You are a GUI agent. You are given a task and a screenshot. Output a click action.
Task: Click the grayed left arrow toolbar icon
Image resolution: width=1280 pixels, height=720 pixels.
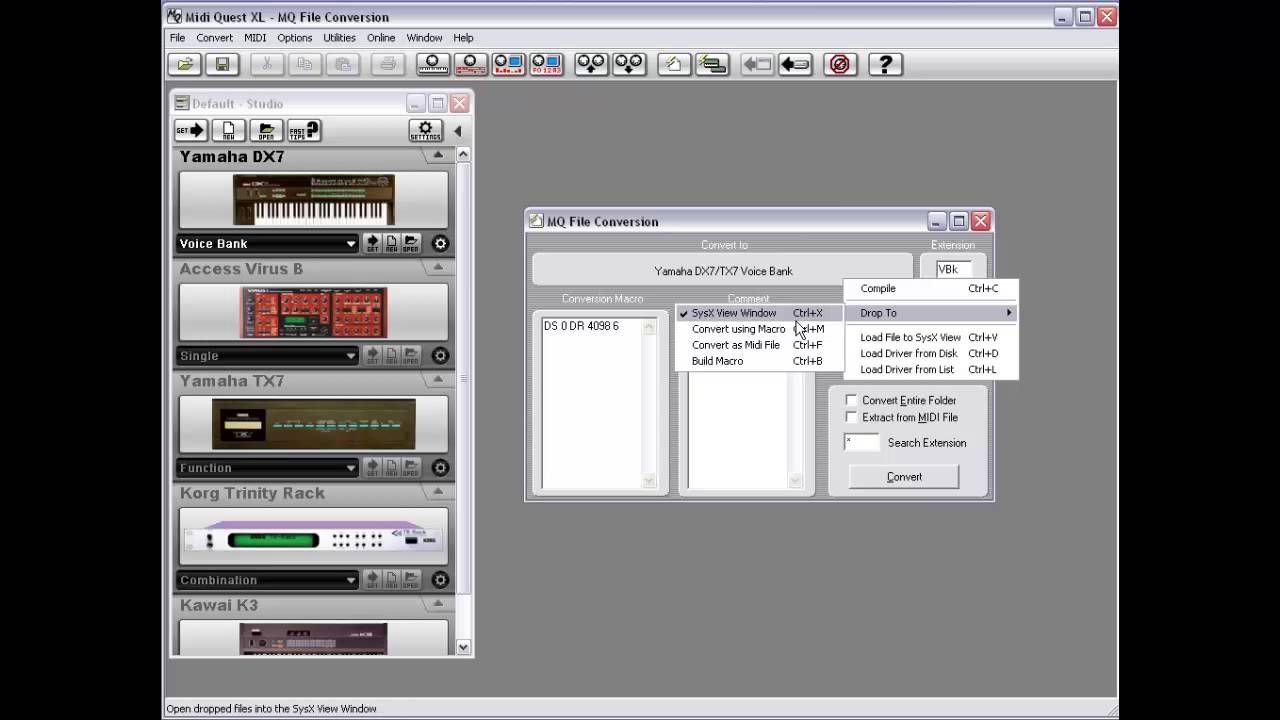[757, 64]
